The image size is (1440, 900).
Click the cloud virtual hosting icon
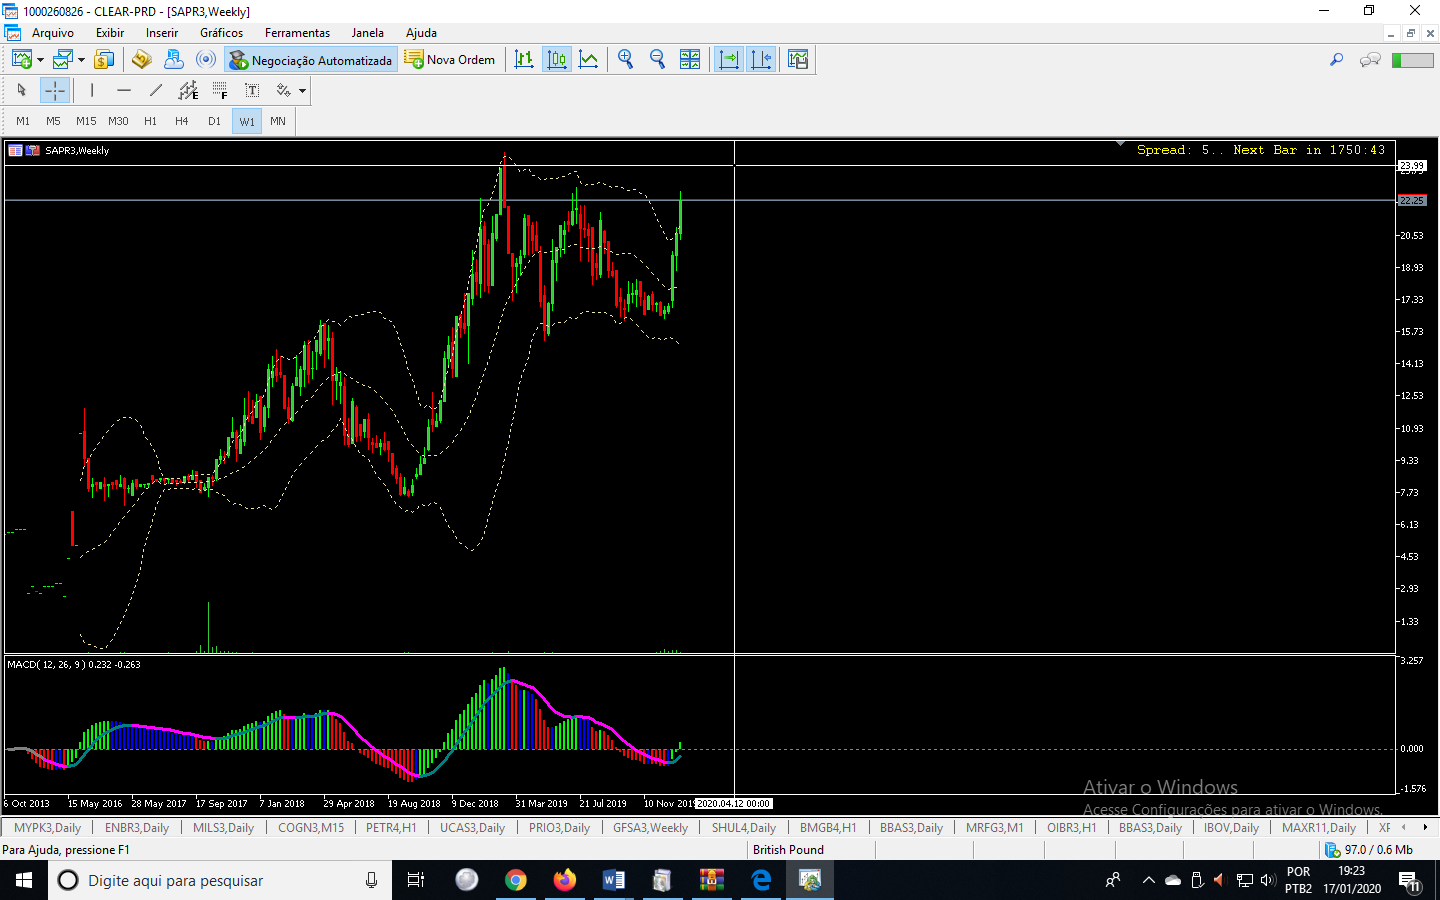click(174, 60)
